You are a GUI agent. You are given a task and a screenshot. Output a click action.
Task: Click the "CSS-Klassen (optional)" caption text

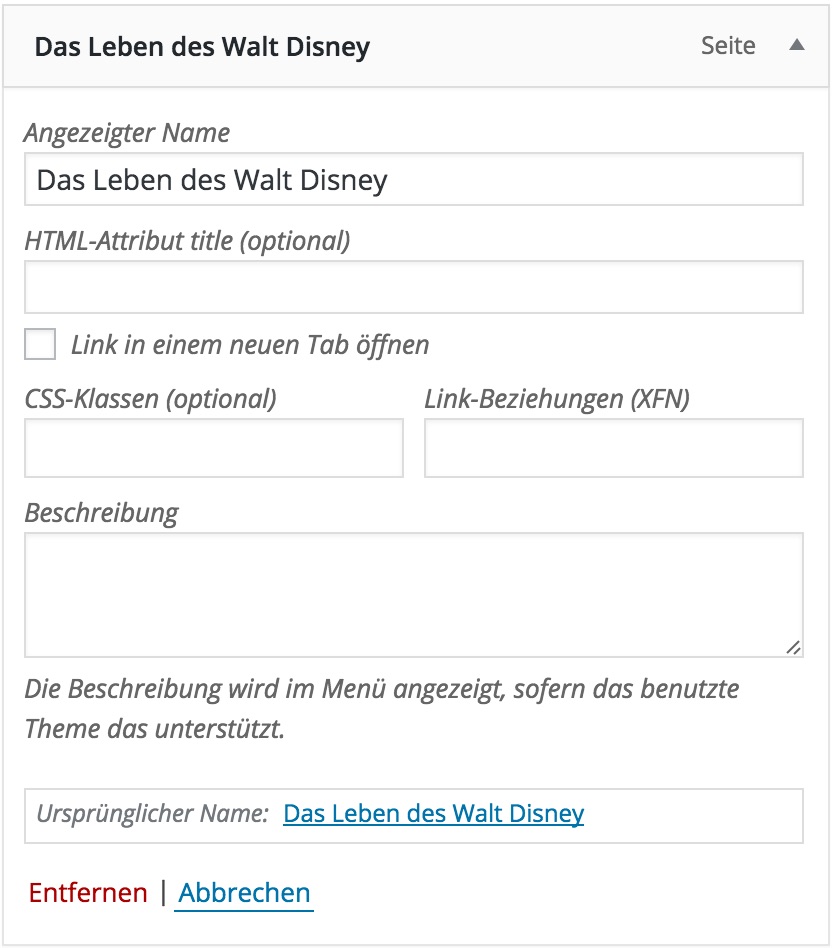pyautogui.click(x=150, y=399)
